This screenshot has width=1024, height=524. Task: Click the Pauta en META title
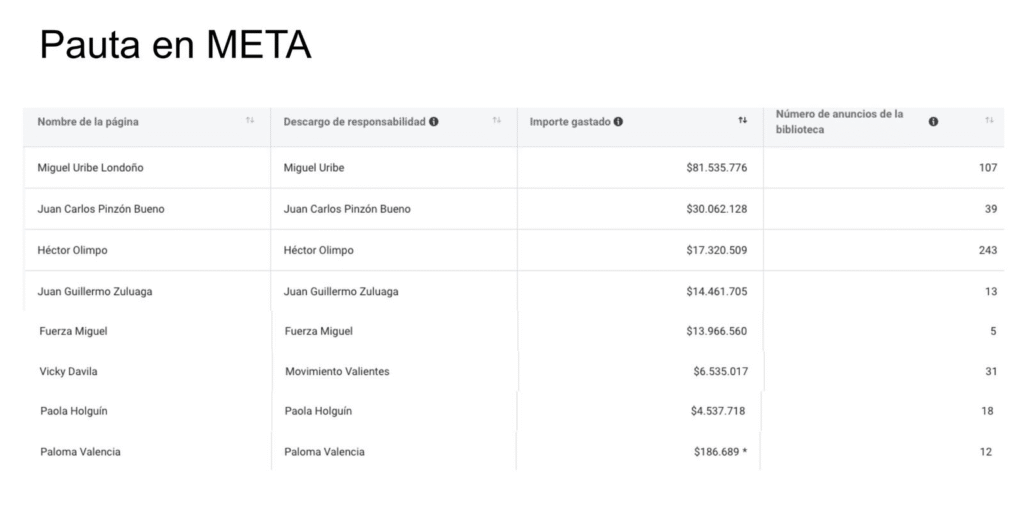coord(175,46)
